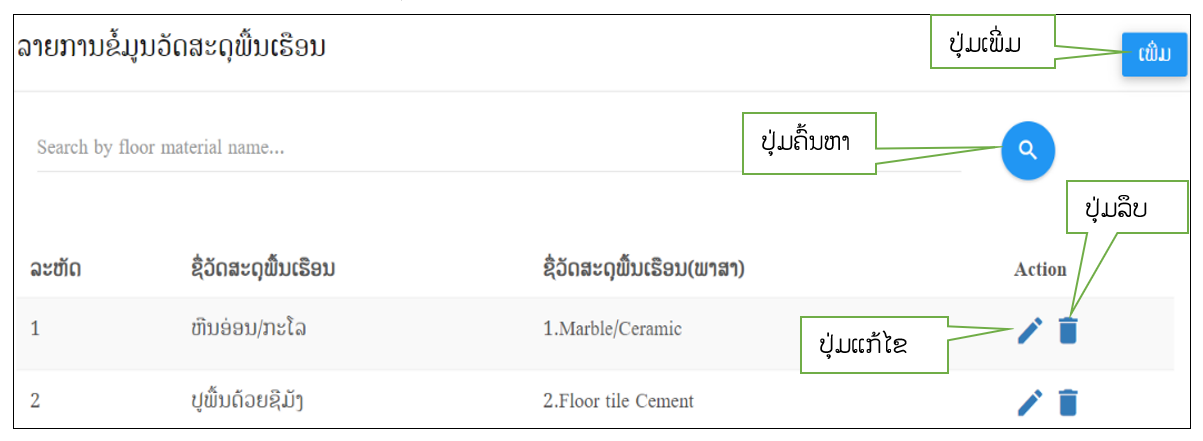Viewport: 1203px width, 441px height.
Task: Select the ຫີນອ່ອນ/ກະໂລ name cell
Action: pyautogui.click(x=247, y=329)
